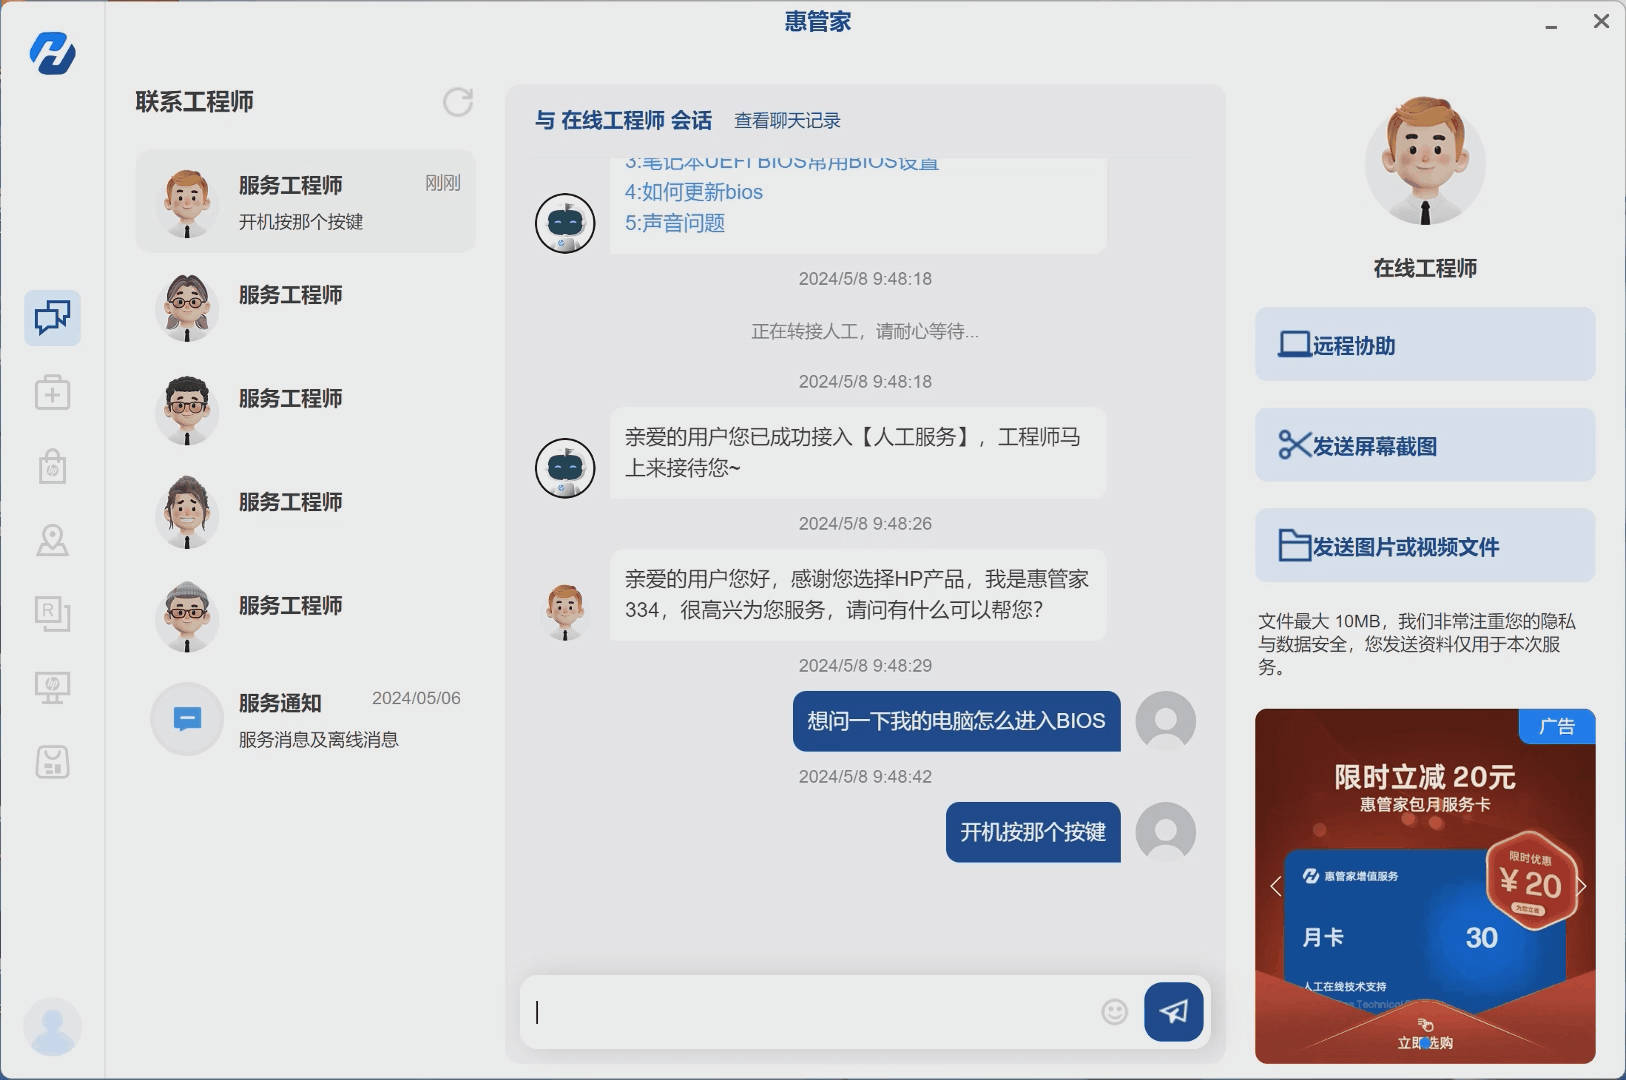Select the fourth 服务工程师 with bun hairstyle

click(x=305, y=513)
